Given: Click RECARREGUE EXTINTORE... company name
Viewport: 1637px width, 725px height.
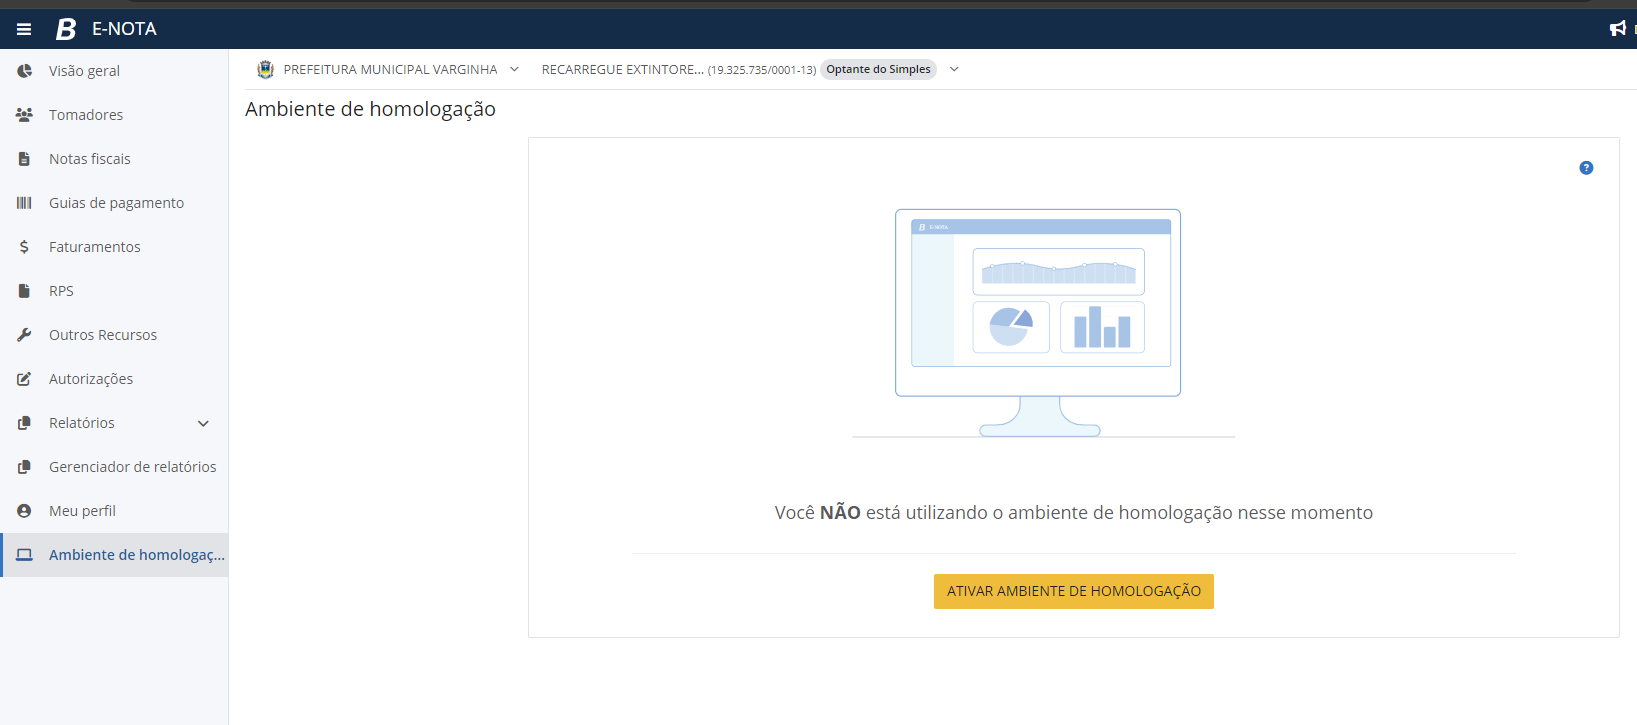Looking at the screenshot, I should [622, 70].
